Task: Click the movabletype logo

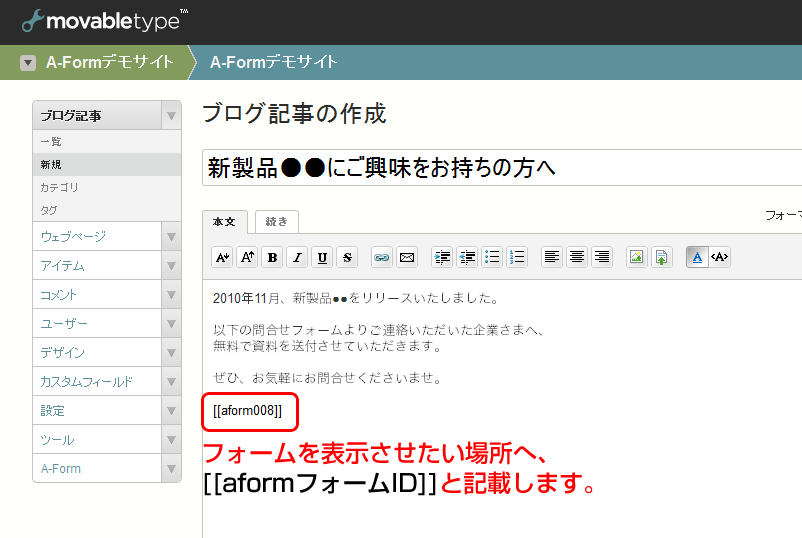Action: 104,21
